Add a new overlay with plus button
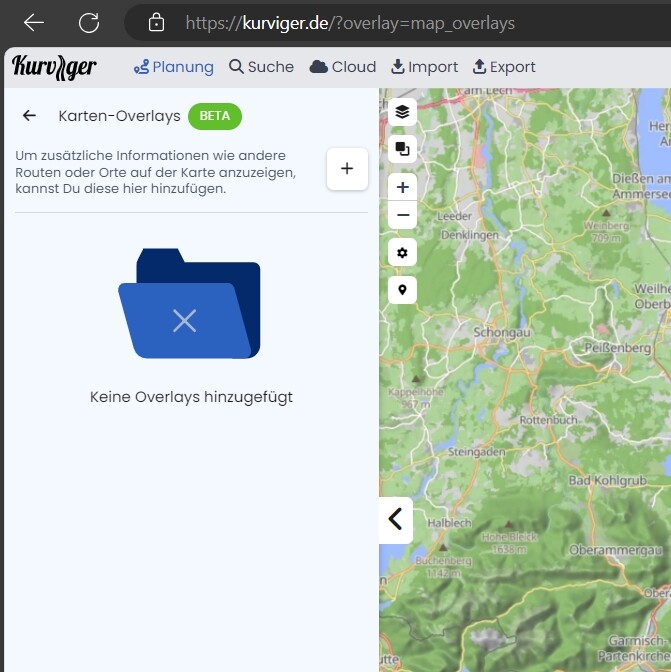Screen dimensions: 671x672 [347, 169]
